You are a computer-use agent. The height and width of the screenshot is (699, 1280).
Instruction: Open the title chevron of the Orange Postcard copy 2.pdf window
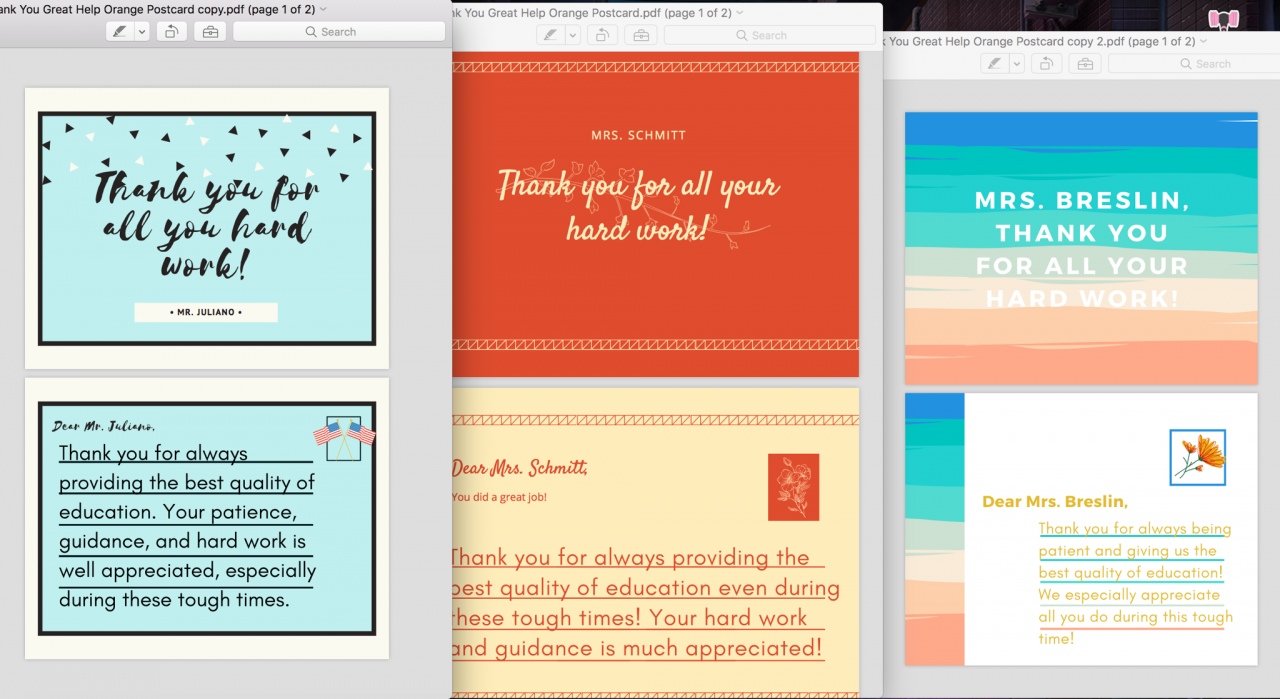tap(1204, 41)
